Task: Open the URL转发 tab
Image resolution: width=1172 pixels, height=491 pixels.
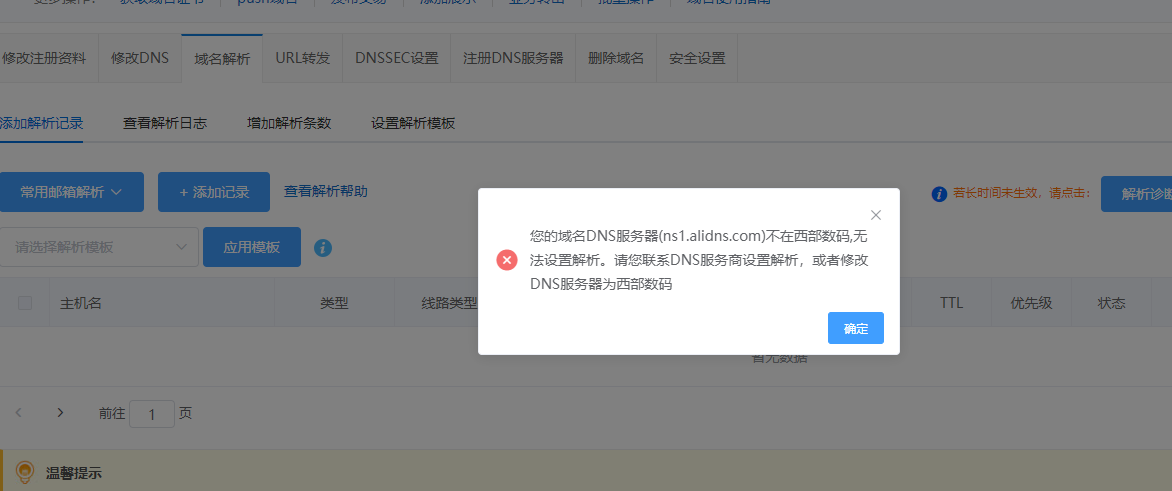Action: (x=302, y=58)
